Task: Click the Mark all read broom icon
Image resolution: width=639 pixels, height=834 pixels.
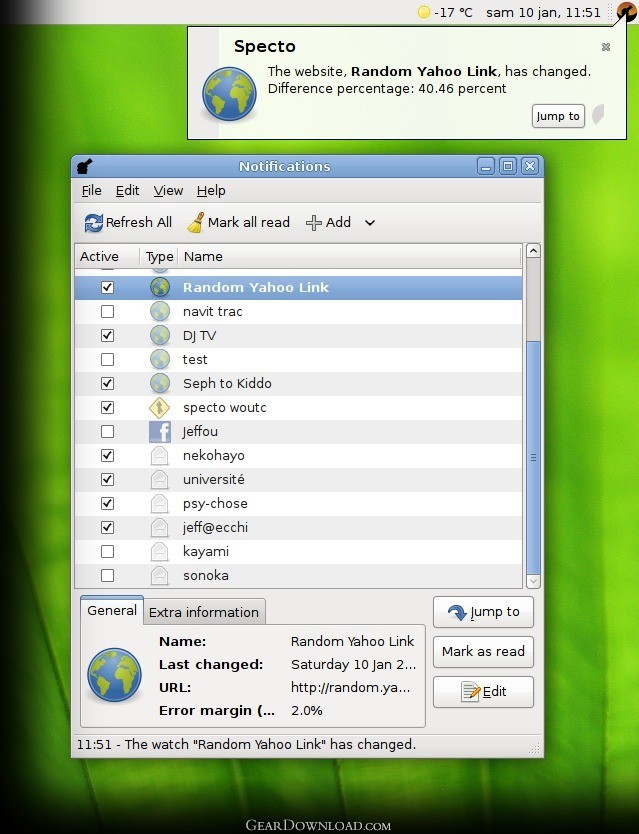Action: (x=196, y=223)
